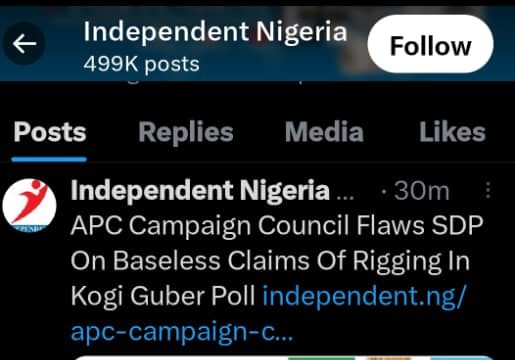Follow the Independent Nigeria account
The height and width of the screenshot is (360, 515).
pos(430,44)
